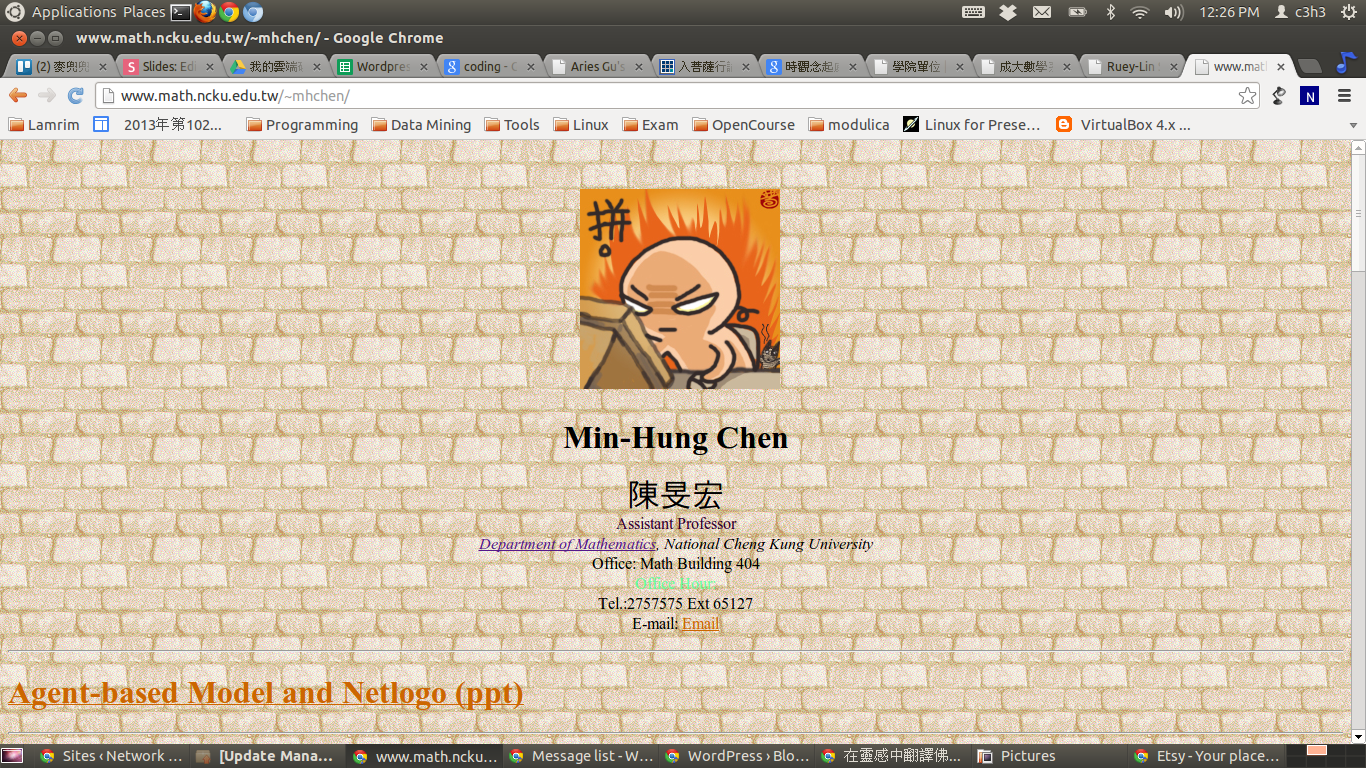Open the c3h3 user menu
The width and height of the screenshot is (1366, 768).
tap(1301, 12)
